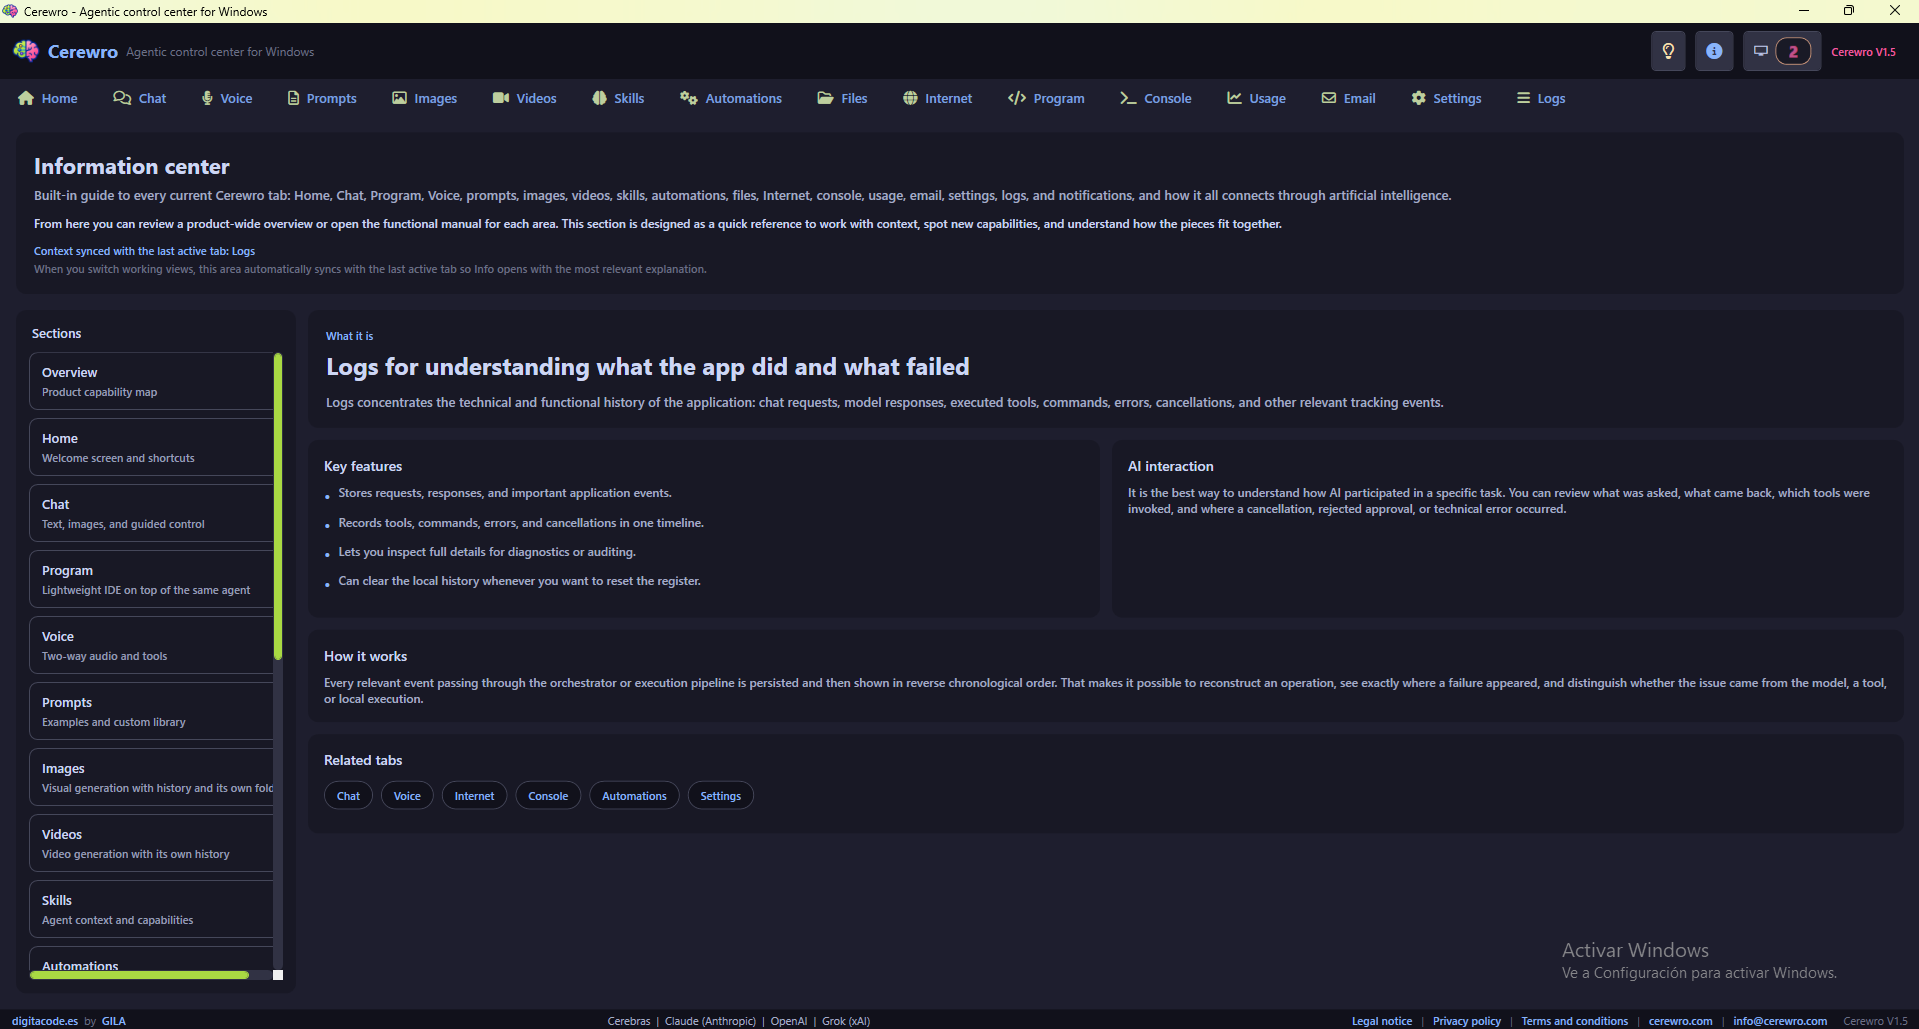
Task: Click the Logs hamburger lines icon
Action: click(x=1523, y=98)
